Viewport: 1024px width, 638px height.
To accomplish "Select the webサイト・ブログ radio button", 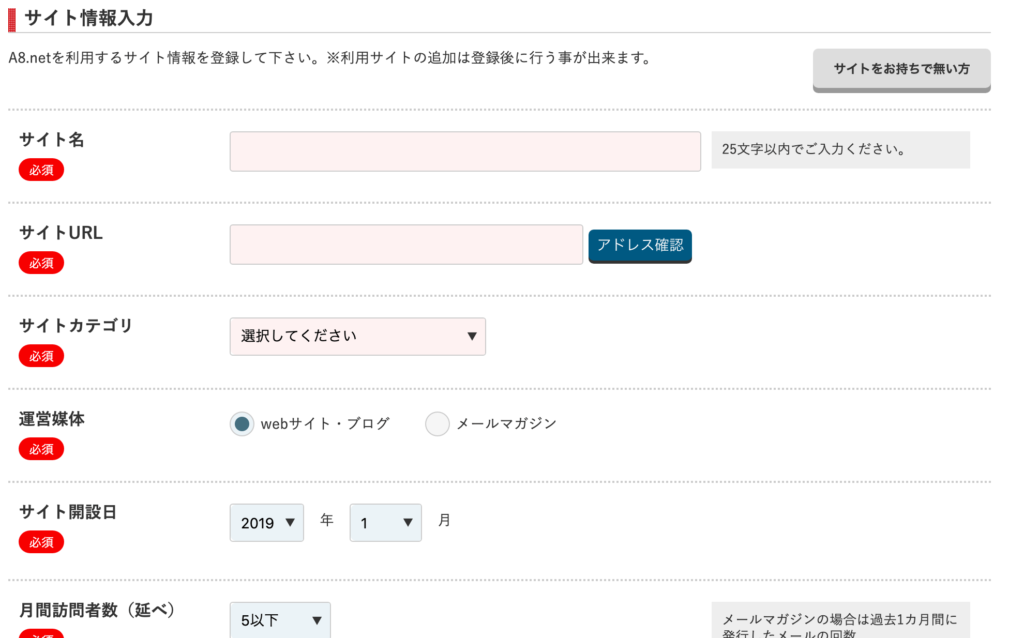I will 241,424.
